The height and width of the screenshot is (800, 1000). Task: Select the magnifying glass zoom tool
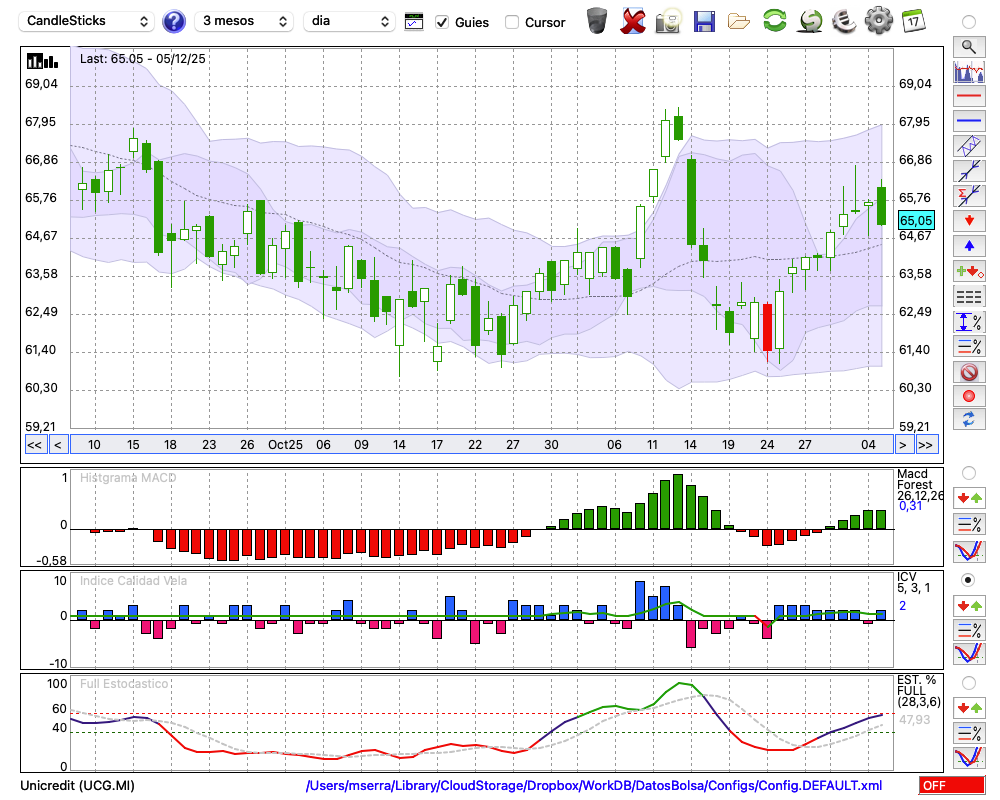tap(968, 46)
